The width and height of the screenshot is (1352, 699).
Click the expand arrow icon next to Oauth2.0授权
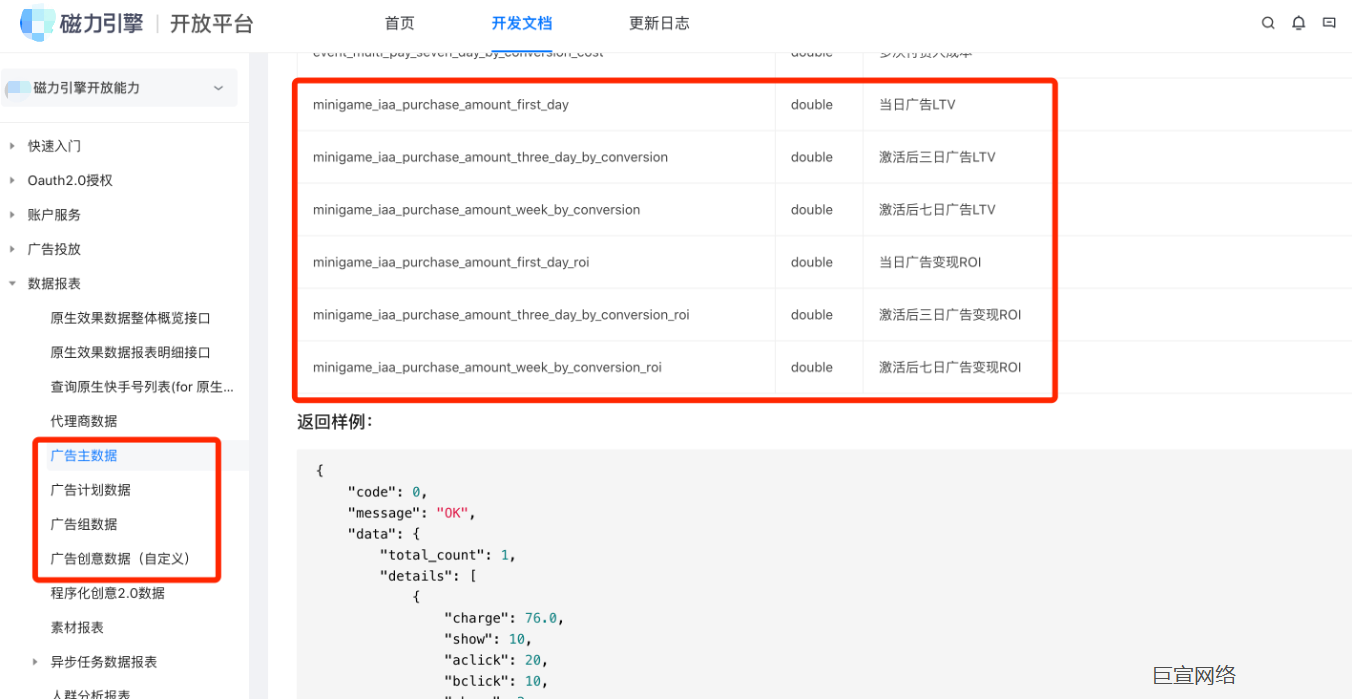(14, 179)
